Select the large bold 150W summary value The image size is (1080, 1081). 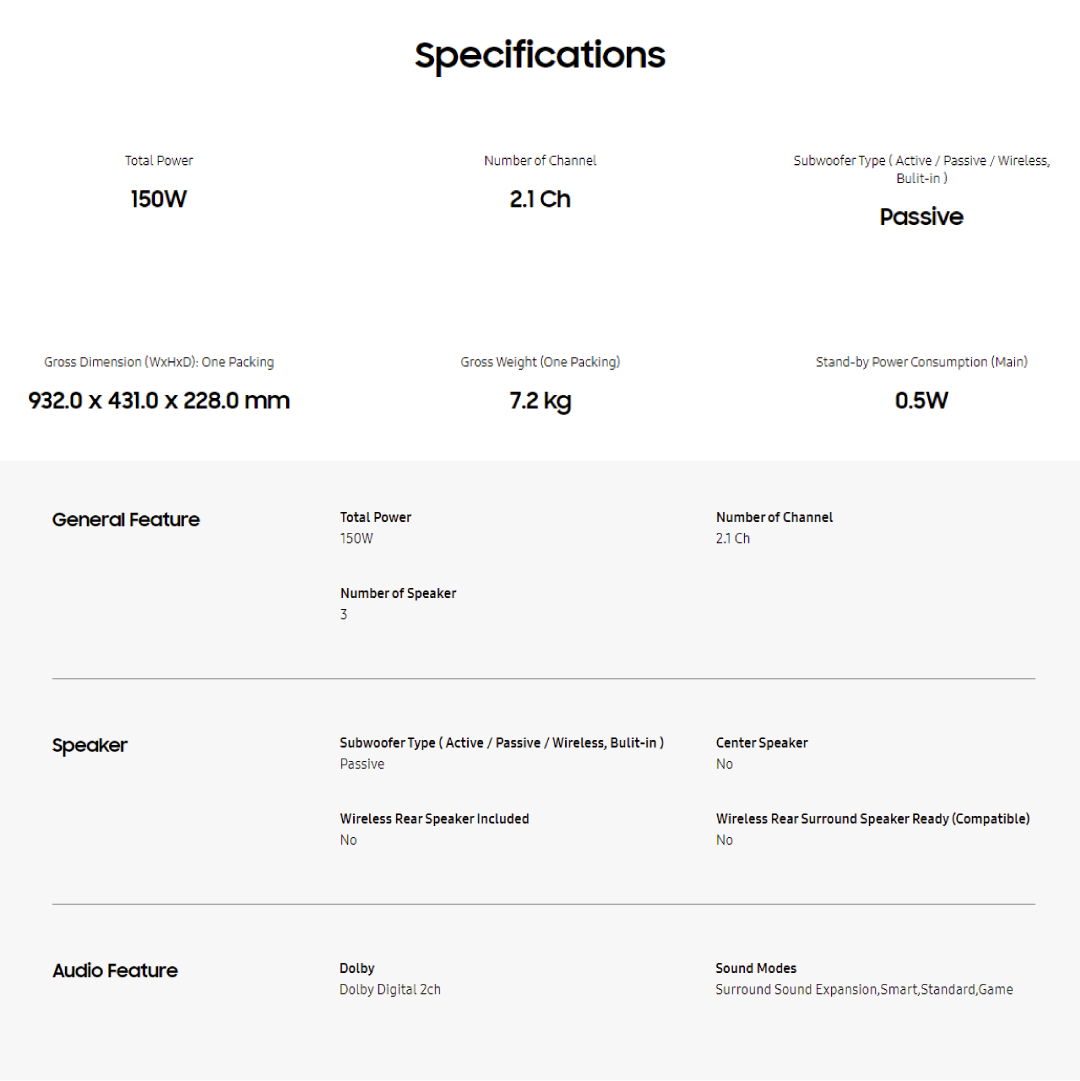159,199
